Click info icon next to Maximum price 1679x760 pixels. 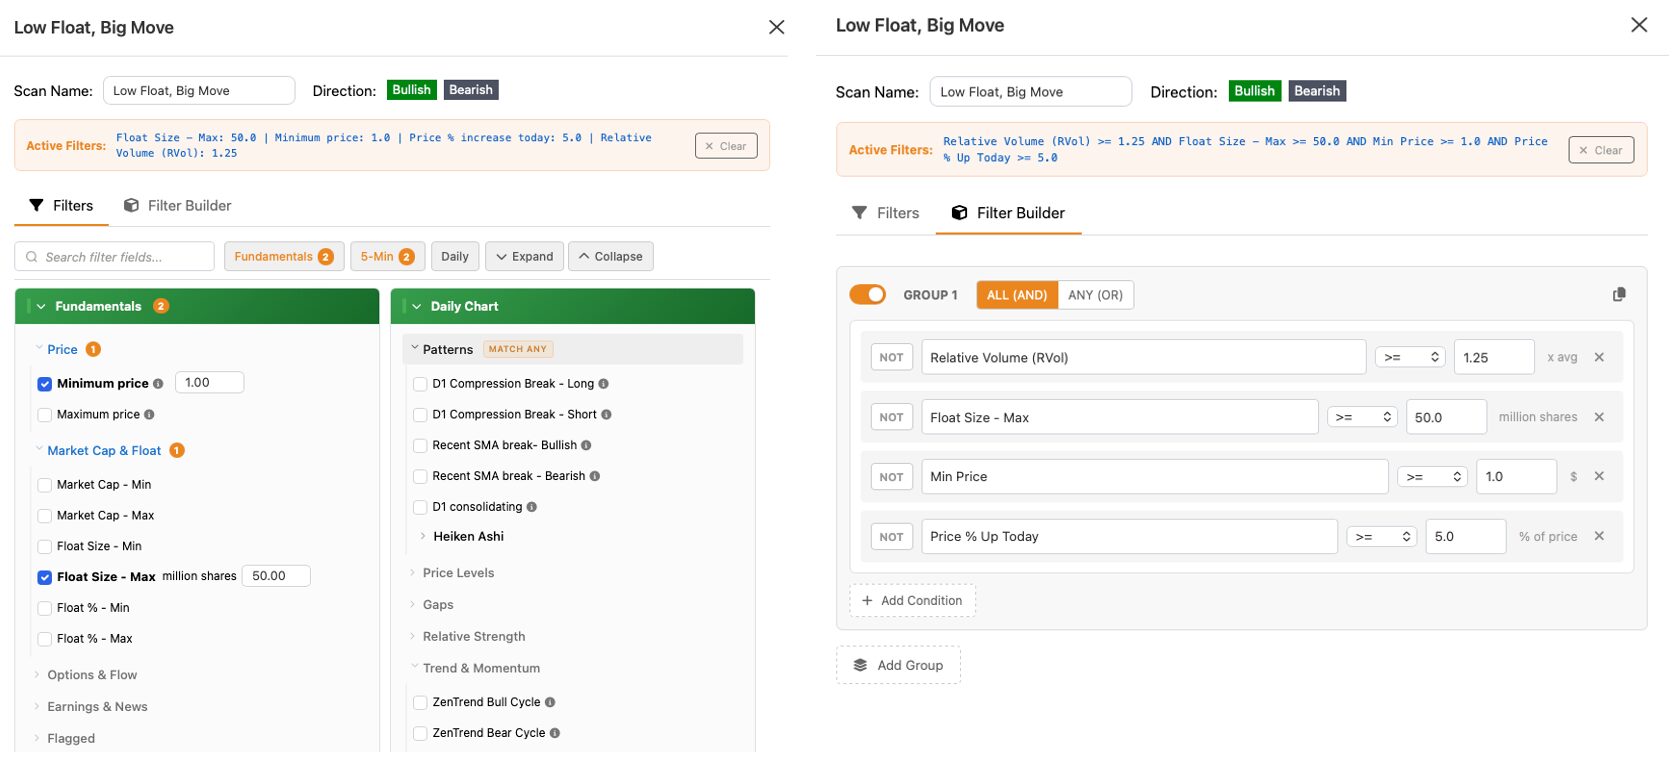point(149,415)
